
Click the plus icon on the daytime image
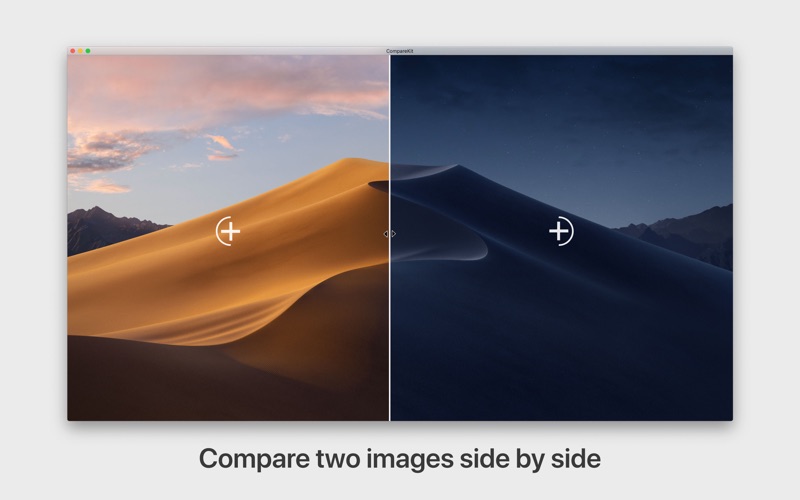229,231
